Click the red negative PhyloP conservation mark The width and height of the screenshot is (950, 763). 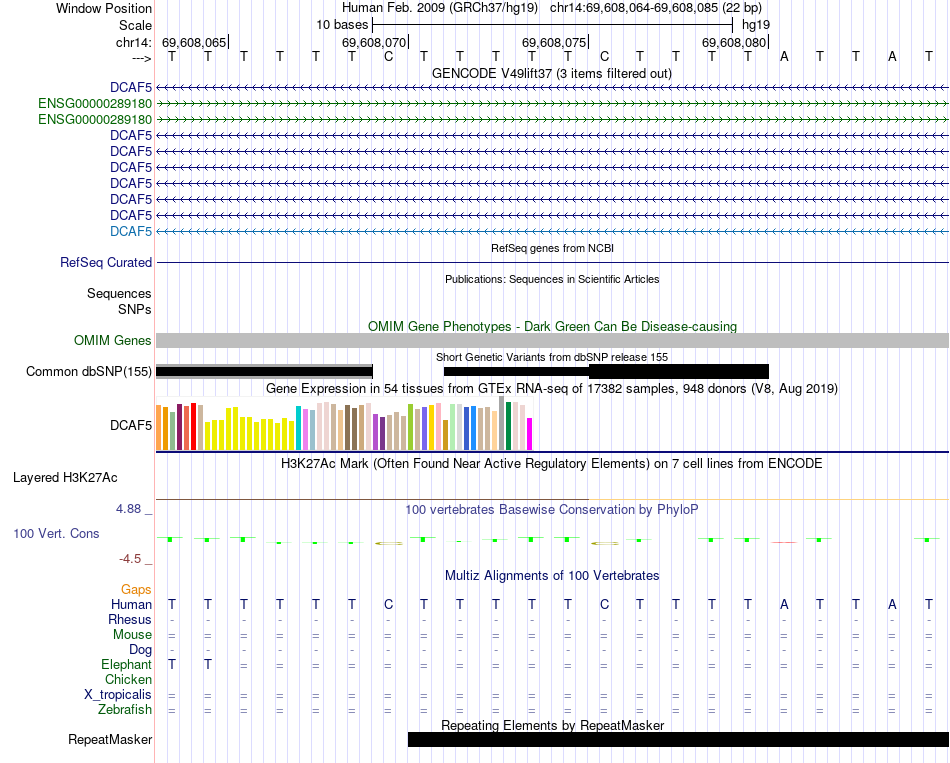783,542
